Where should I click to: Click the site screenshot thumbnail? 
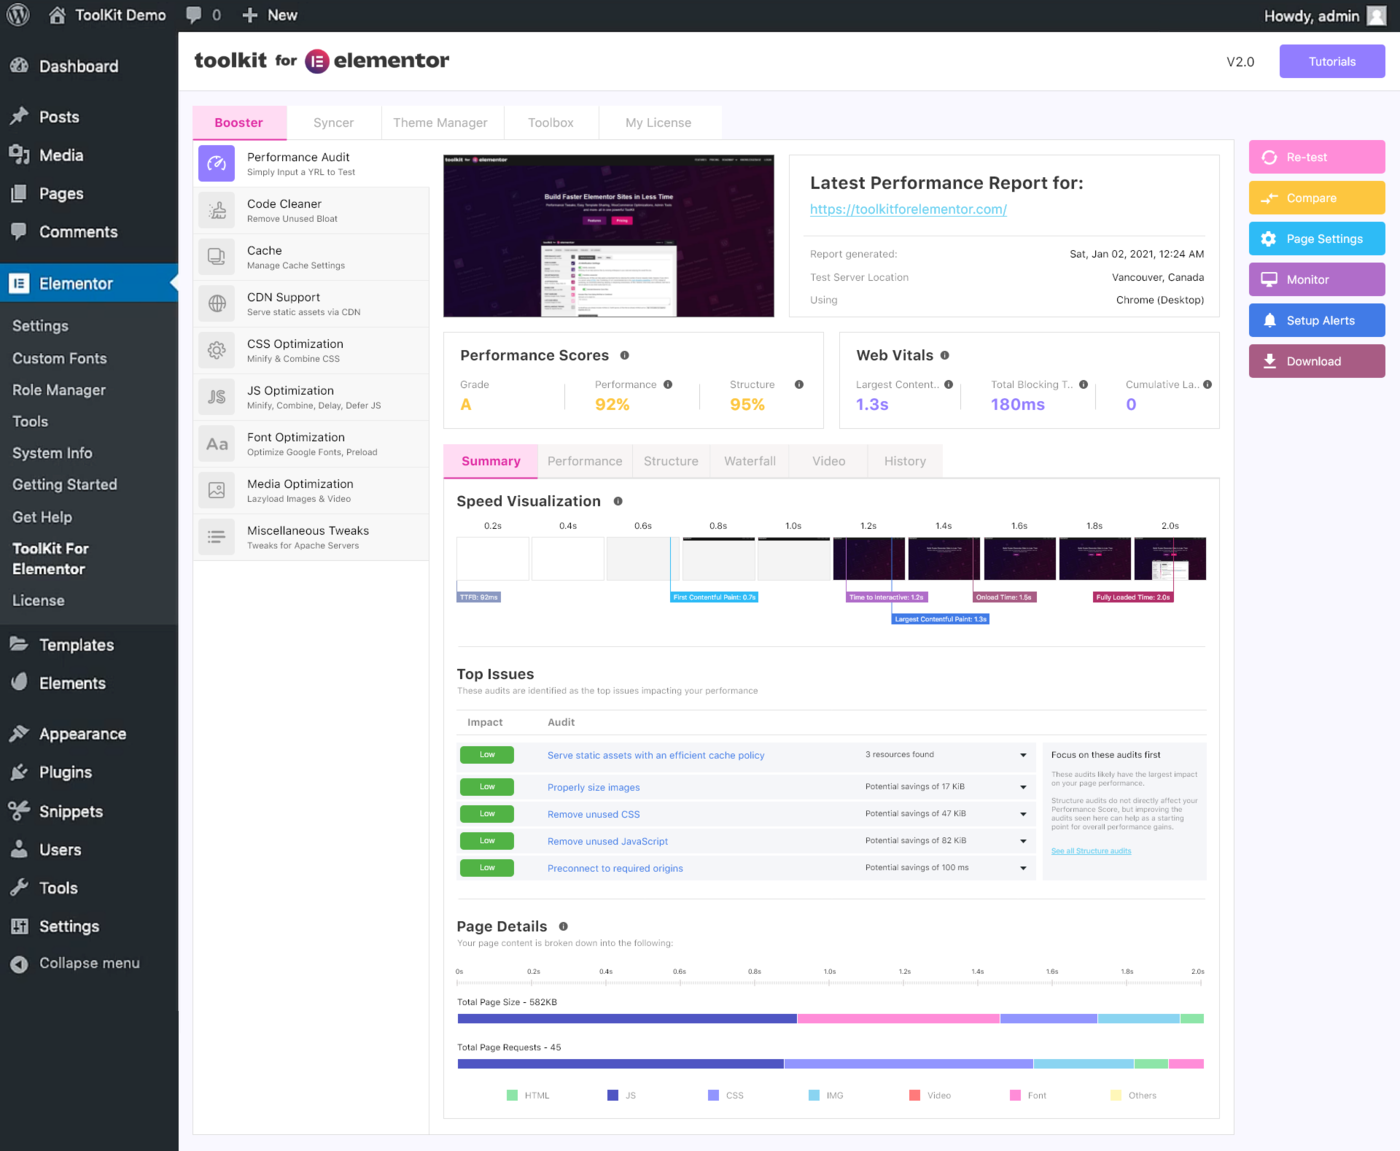(x=609, y=236)
